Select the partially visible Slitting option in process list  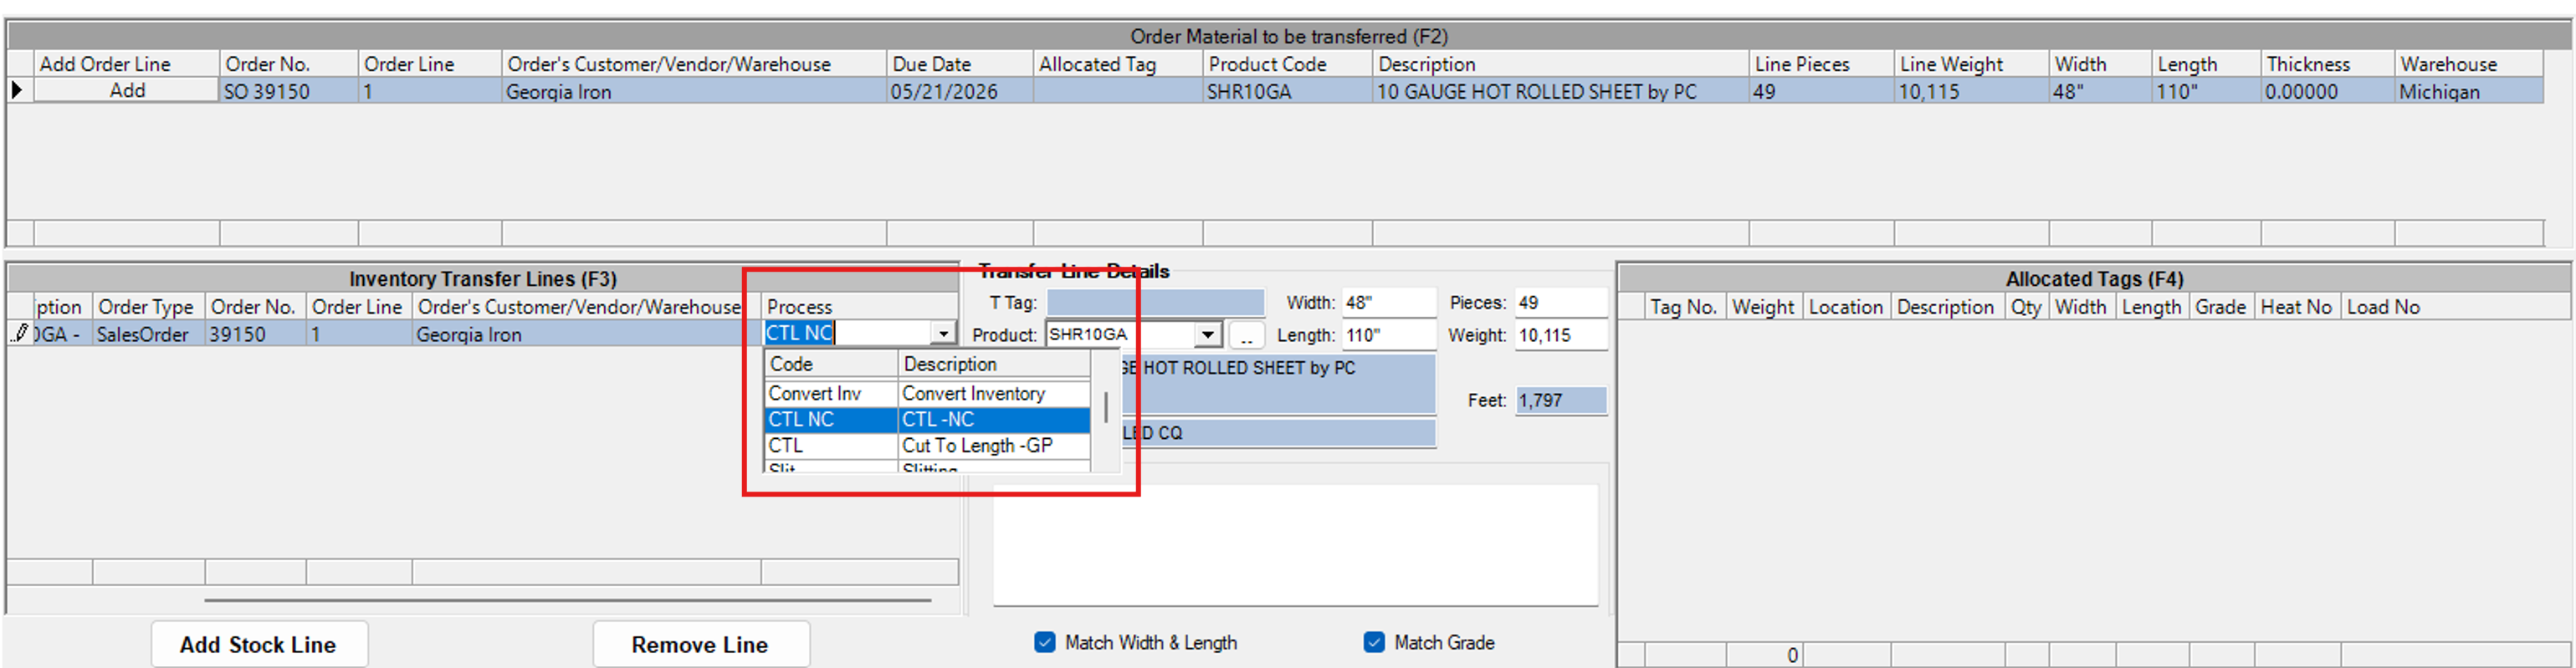[x=927, y=467]
